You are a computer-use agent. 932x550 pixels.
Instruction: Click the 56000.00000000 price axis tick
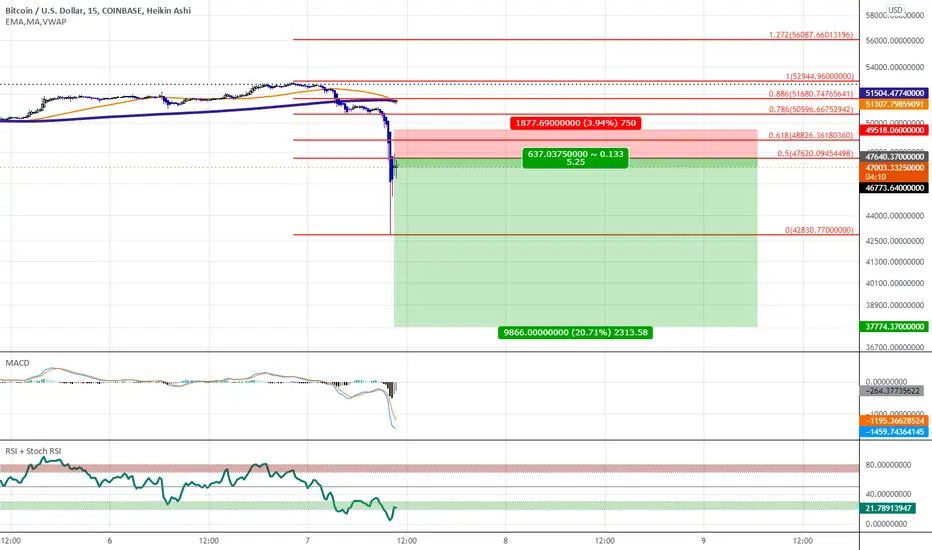[x=895, y=41]
